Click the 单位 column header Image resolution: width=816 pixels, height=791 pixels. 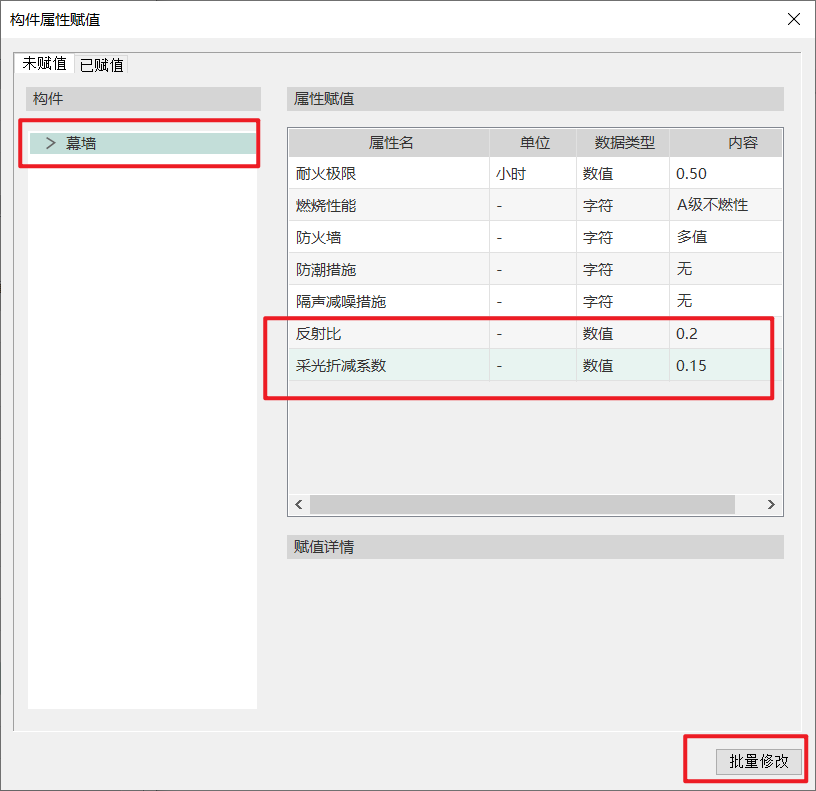(533, 143)
